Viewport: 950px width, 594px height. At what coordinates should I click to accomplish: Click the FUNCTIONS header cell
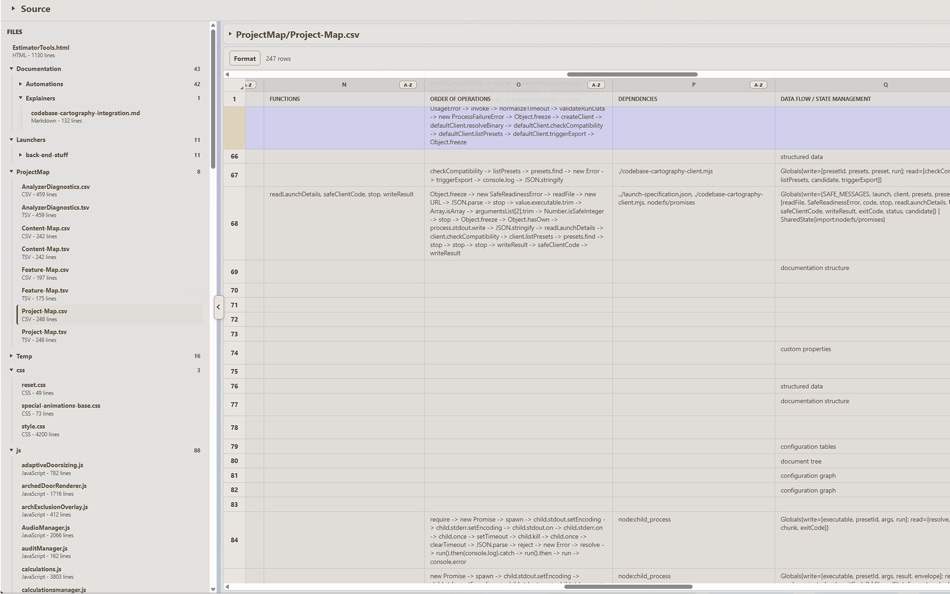(344, 99)
